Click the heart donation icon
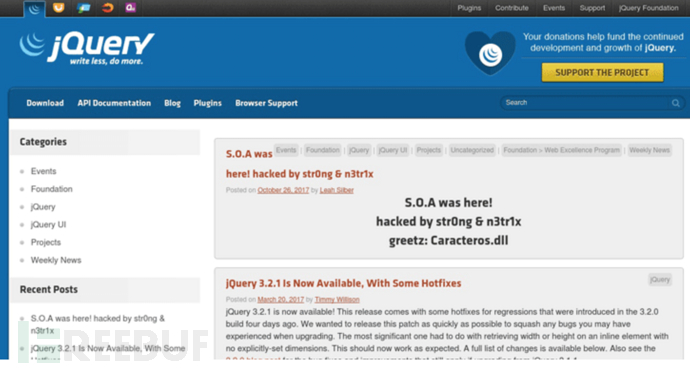The width and height of the screenshot is (690, 370). (490, 52)
